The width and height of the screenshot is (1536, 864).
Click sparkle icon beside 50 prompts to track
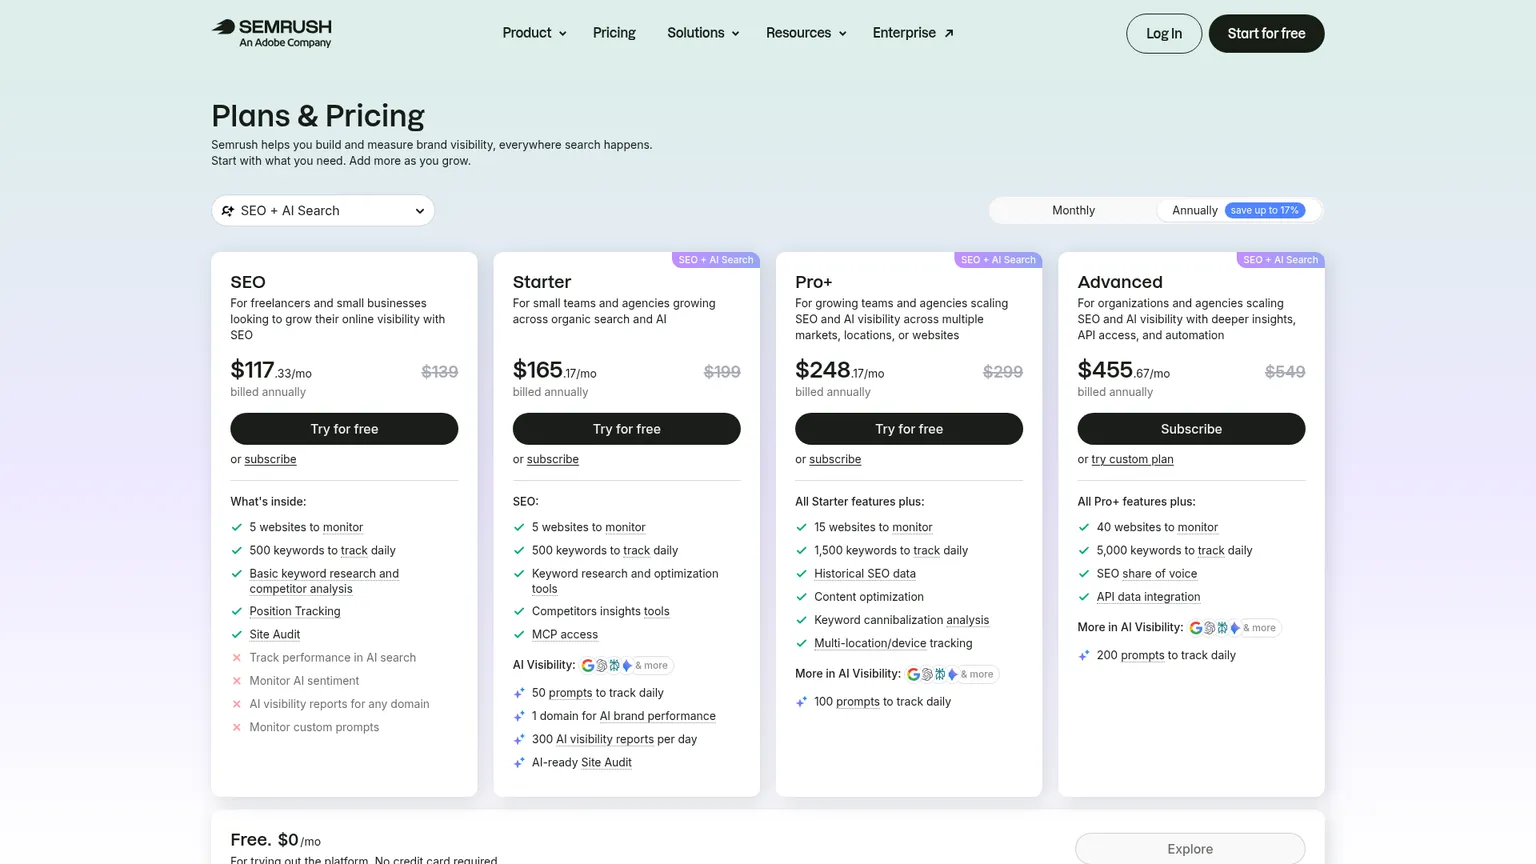point(519,693)
